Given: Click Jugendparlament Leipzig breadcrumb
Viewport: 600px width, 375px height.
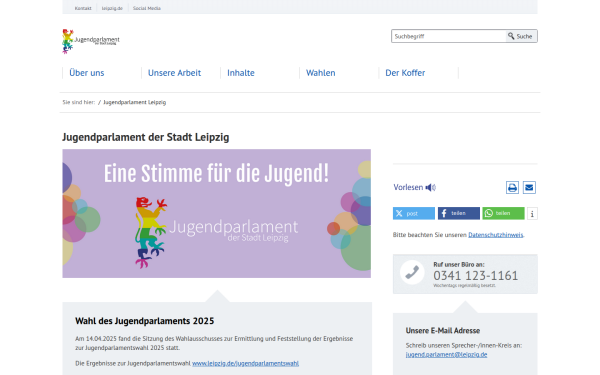Looking at the screenshot, I should click(134, 102).
